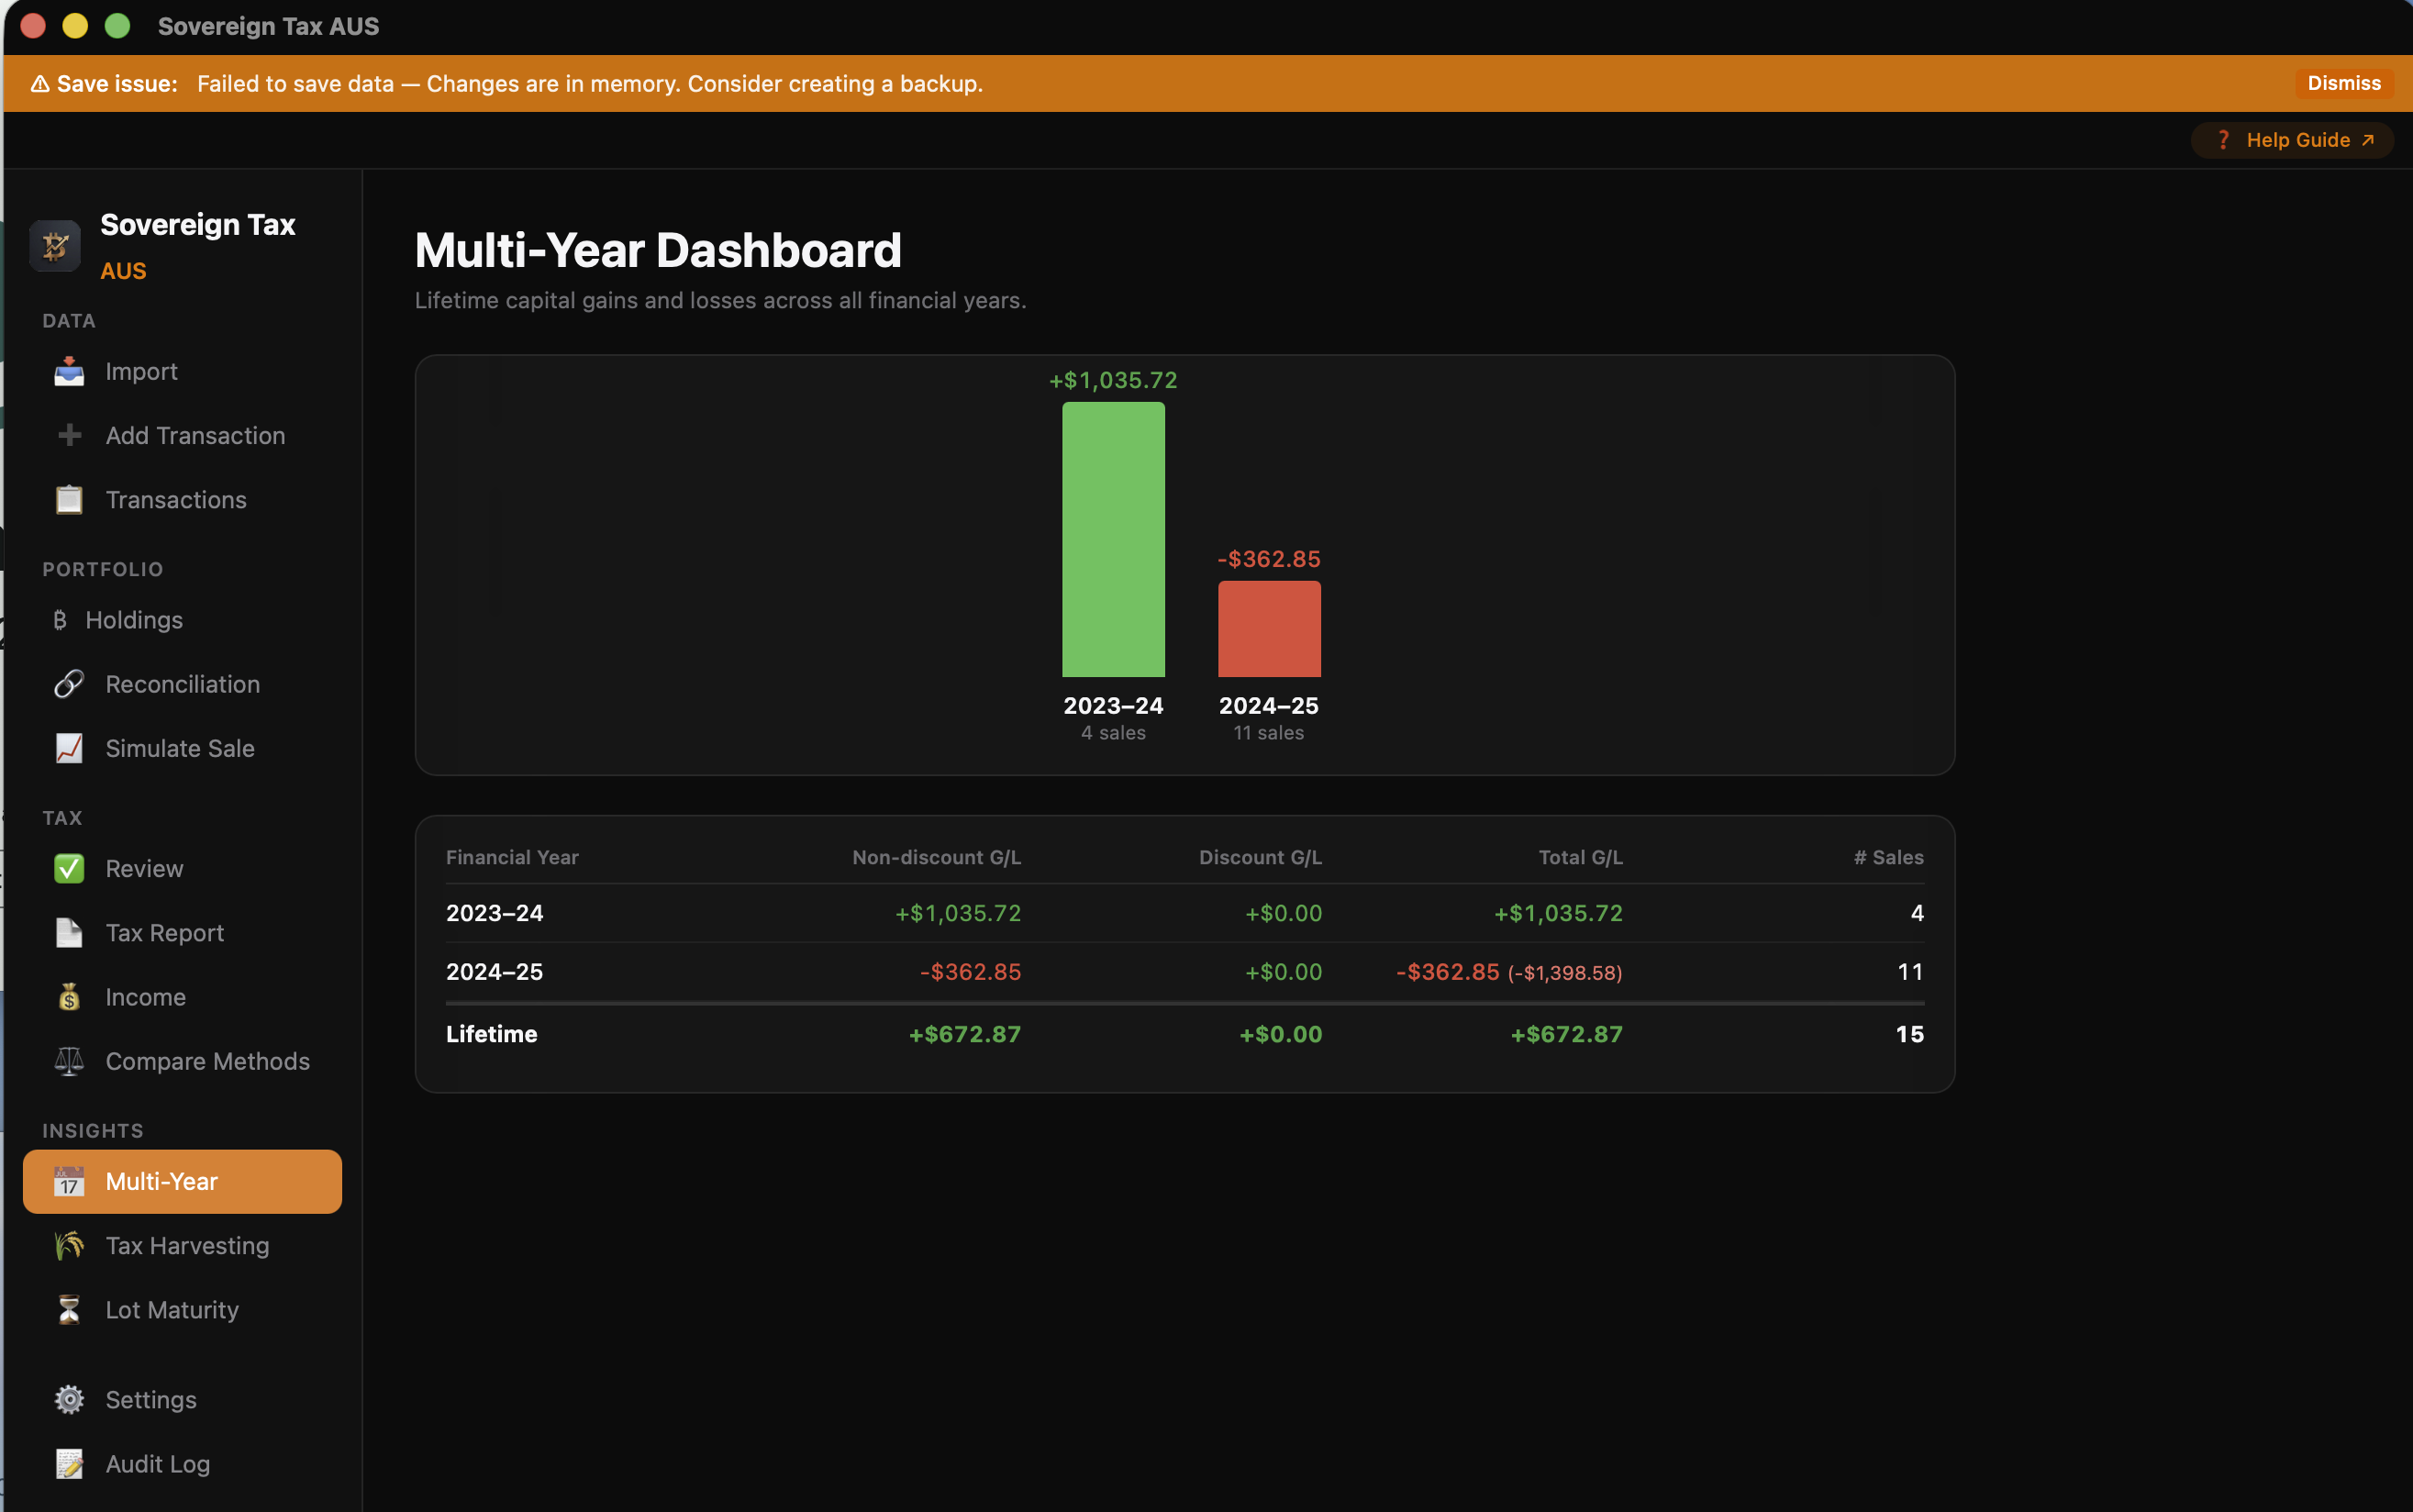Screen dimensions: 2413x1512
Task: Open Transactions via the clipboard icon
Action: pyautogui.click(x=68, y=499)
